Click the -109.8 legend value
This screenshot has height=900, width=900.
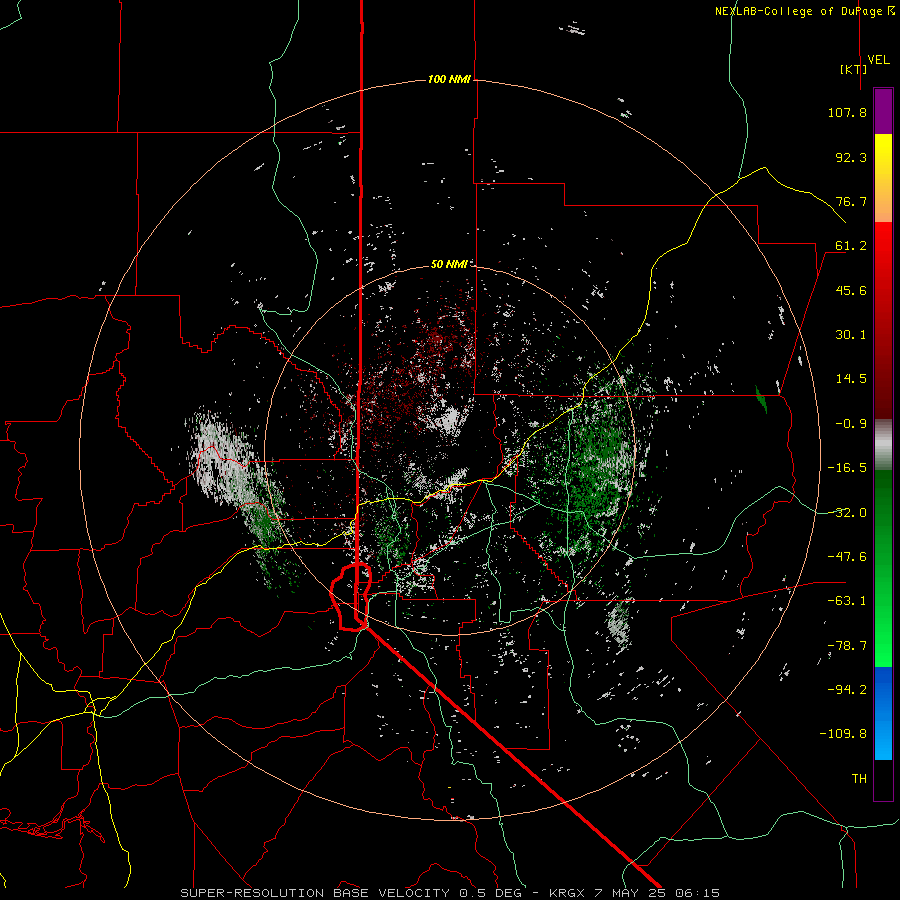click(843, 734)
